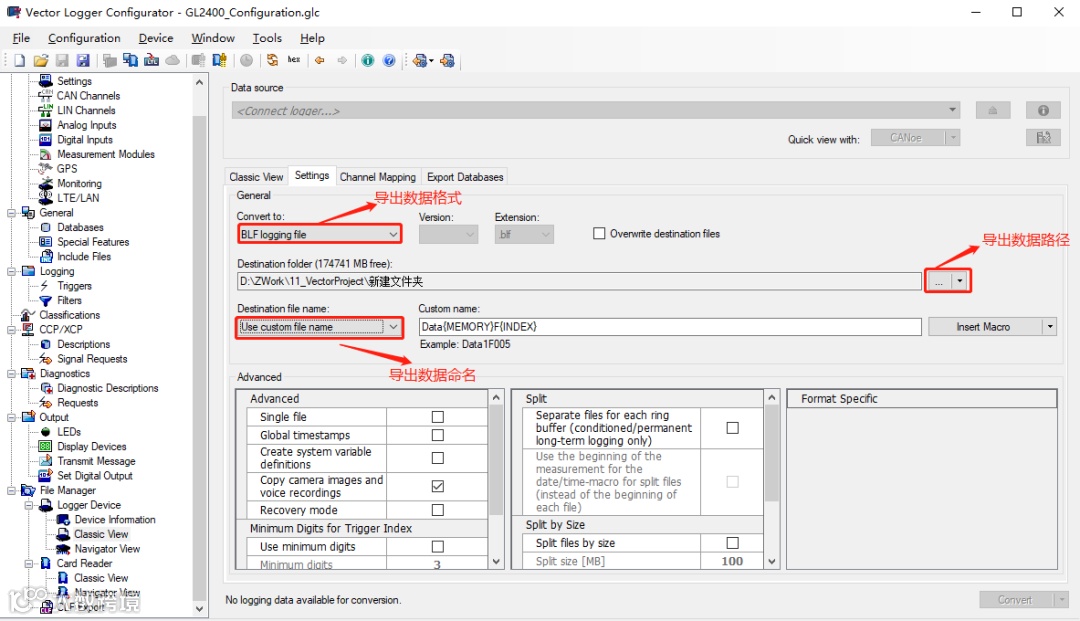Open Databases under General

[x=80, y=227]
